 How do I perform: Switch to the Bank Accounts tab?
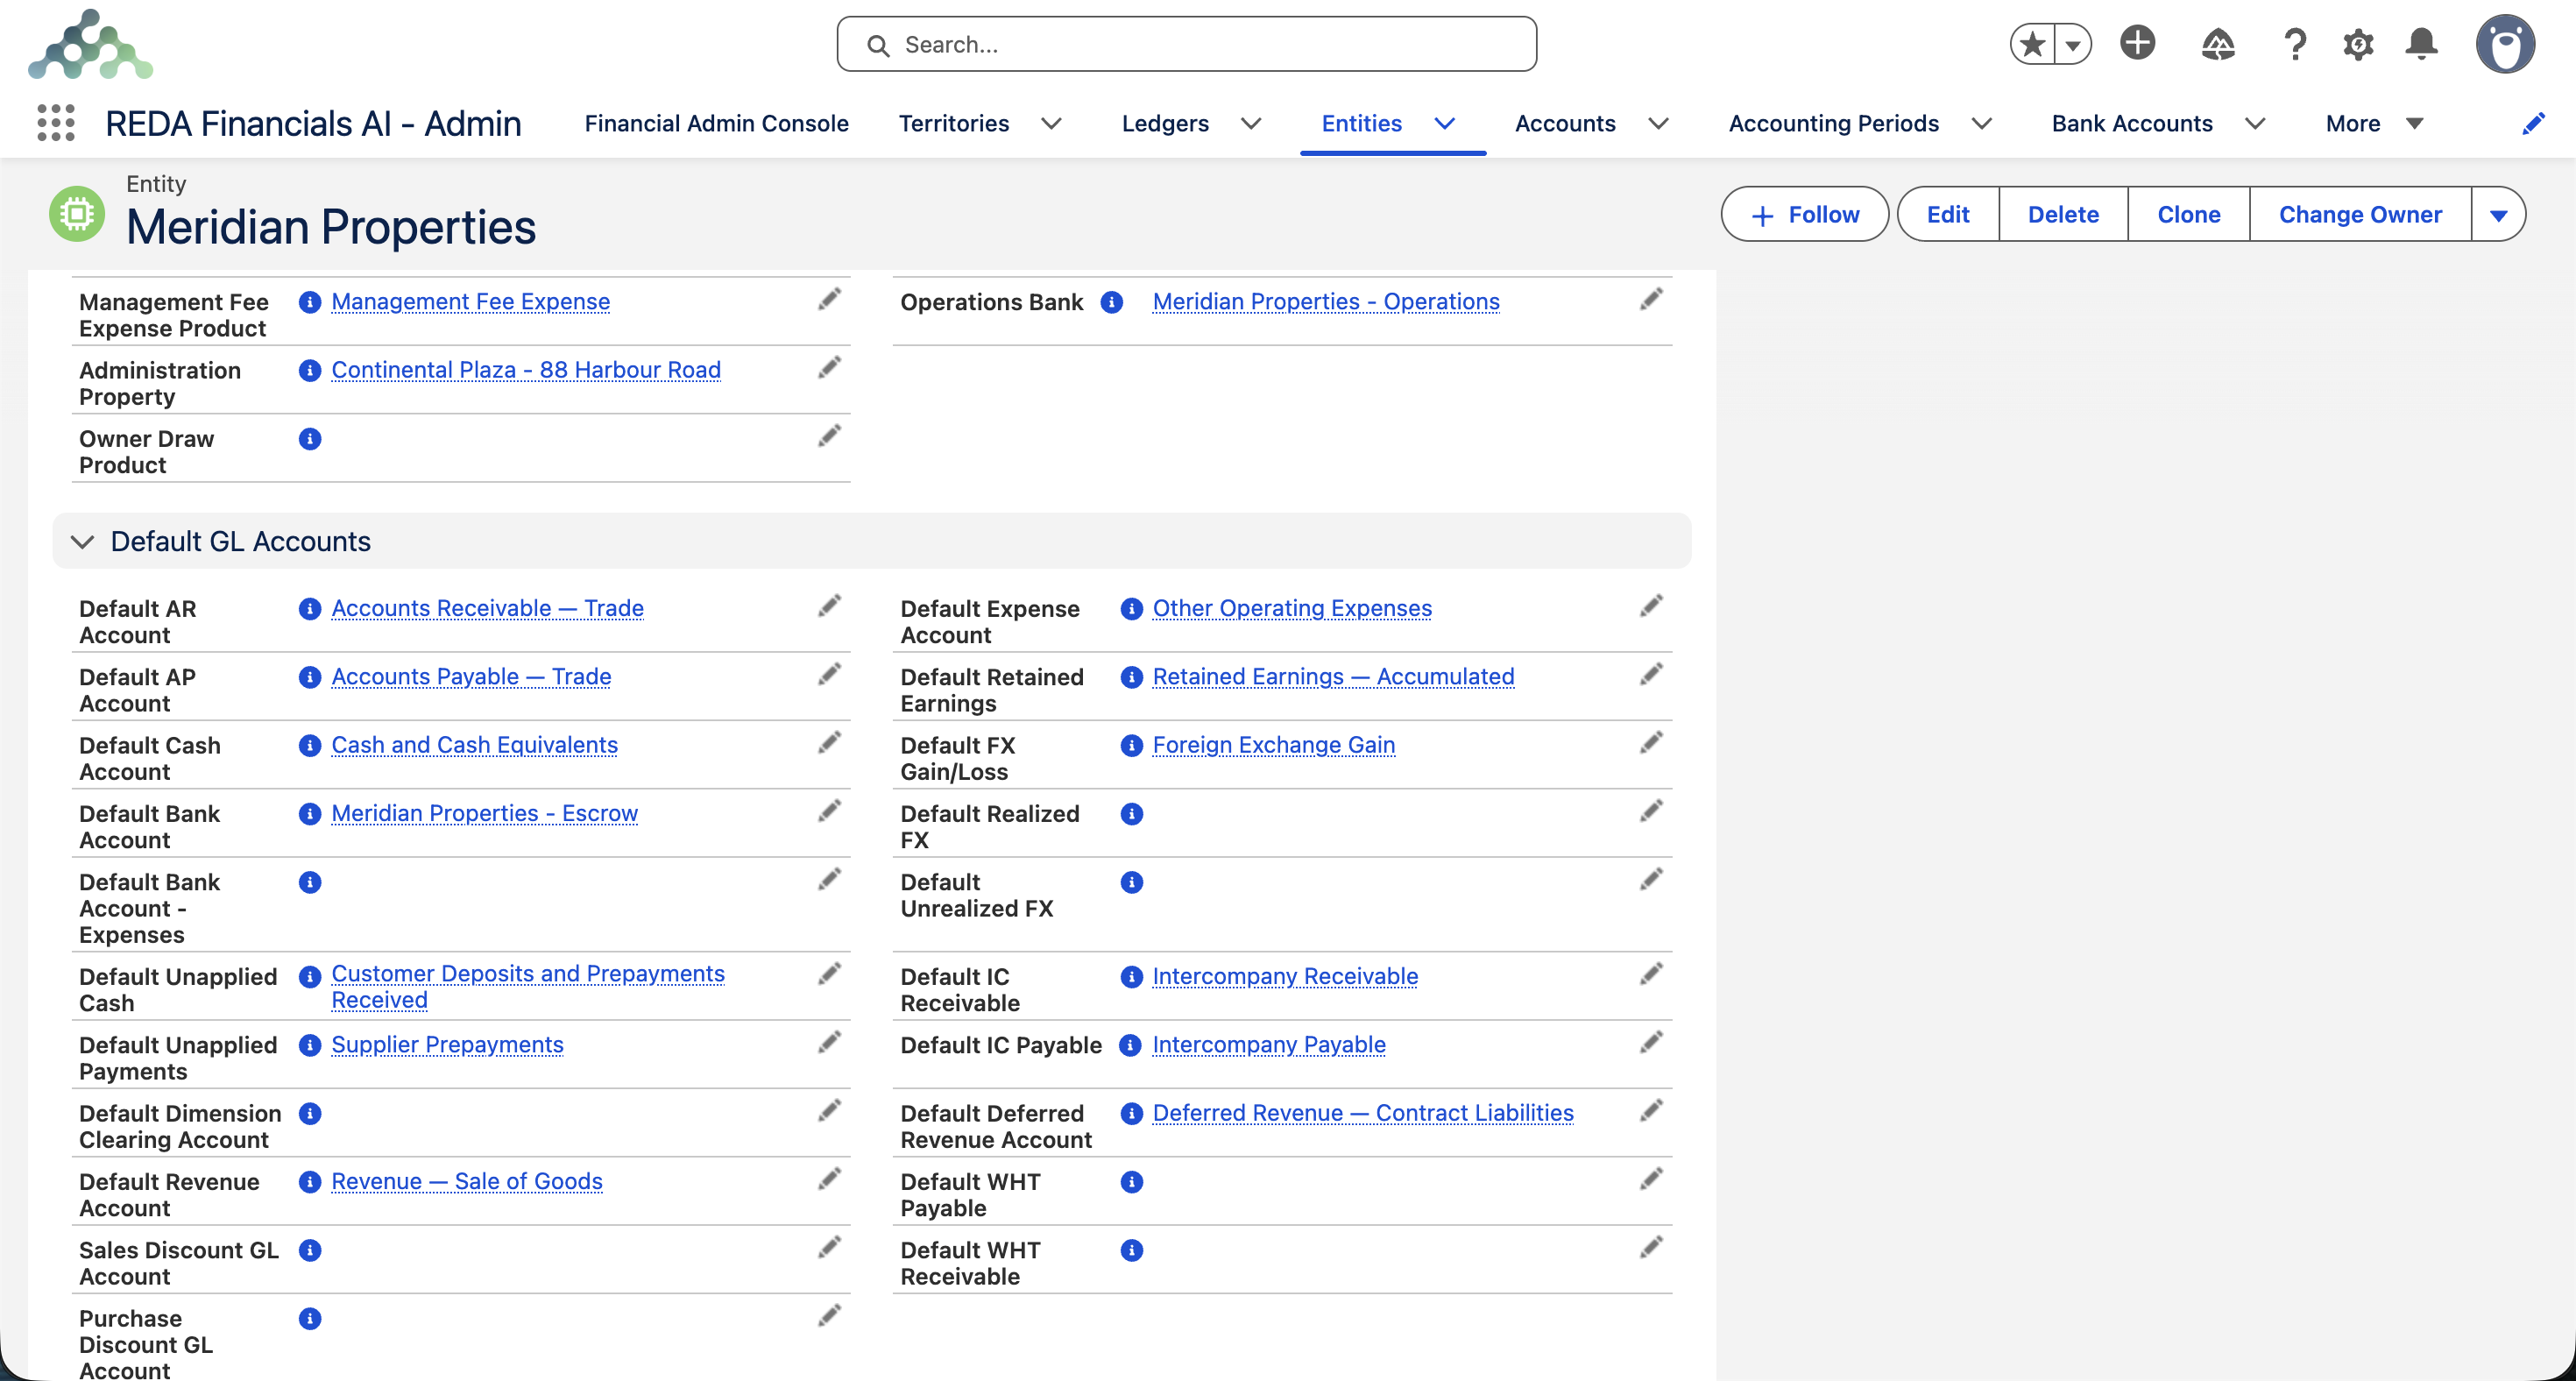coord(2132,123)
